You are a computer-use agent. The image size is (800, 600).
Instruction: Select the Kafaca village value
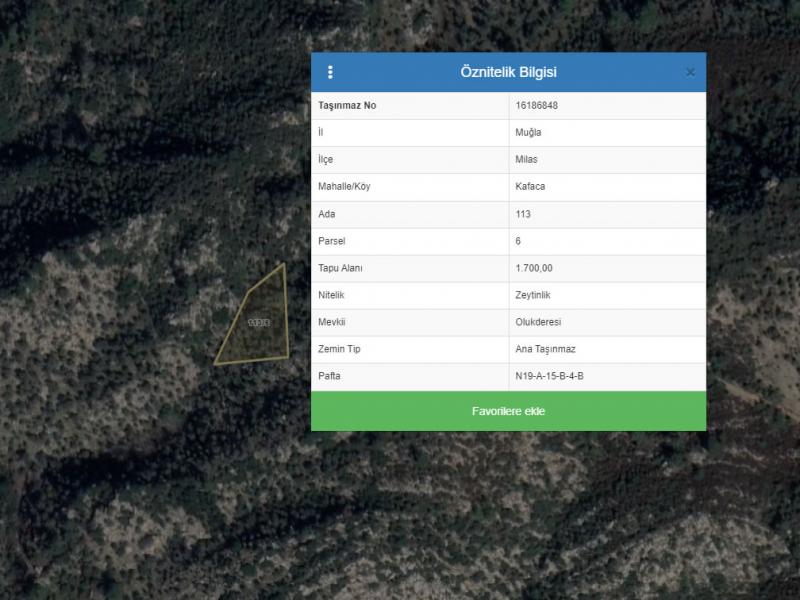tap(530, 187)
